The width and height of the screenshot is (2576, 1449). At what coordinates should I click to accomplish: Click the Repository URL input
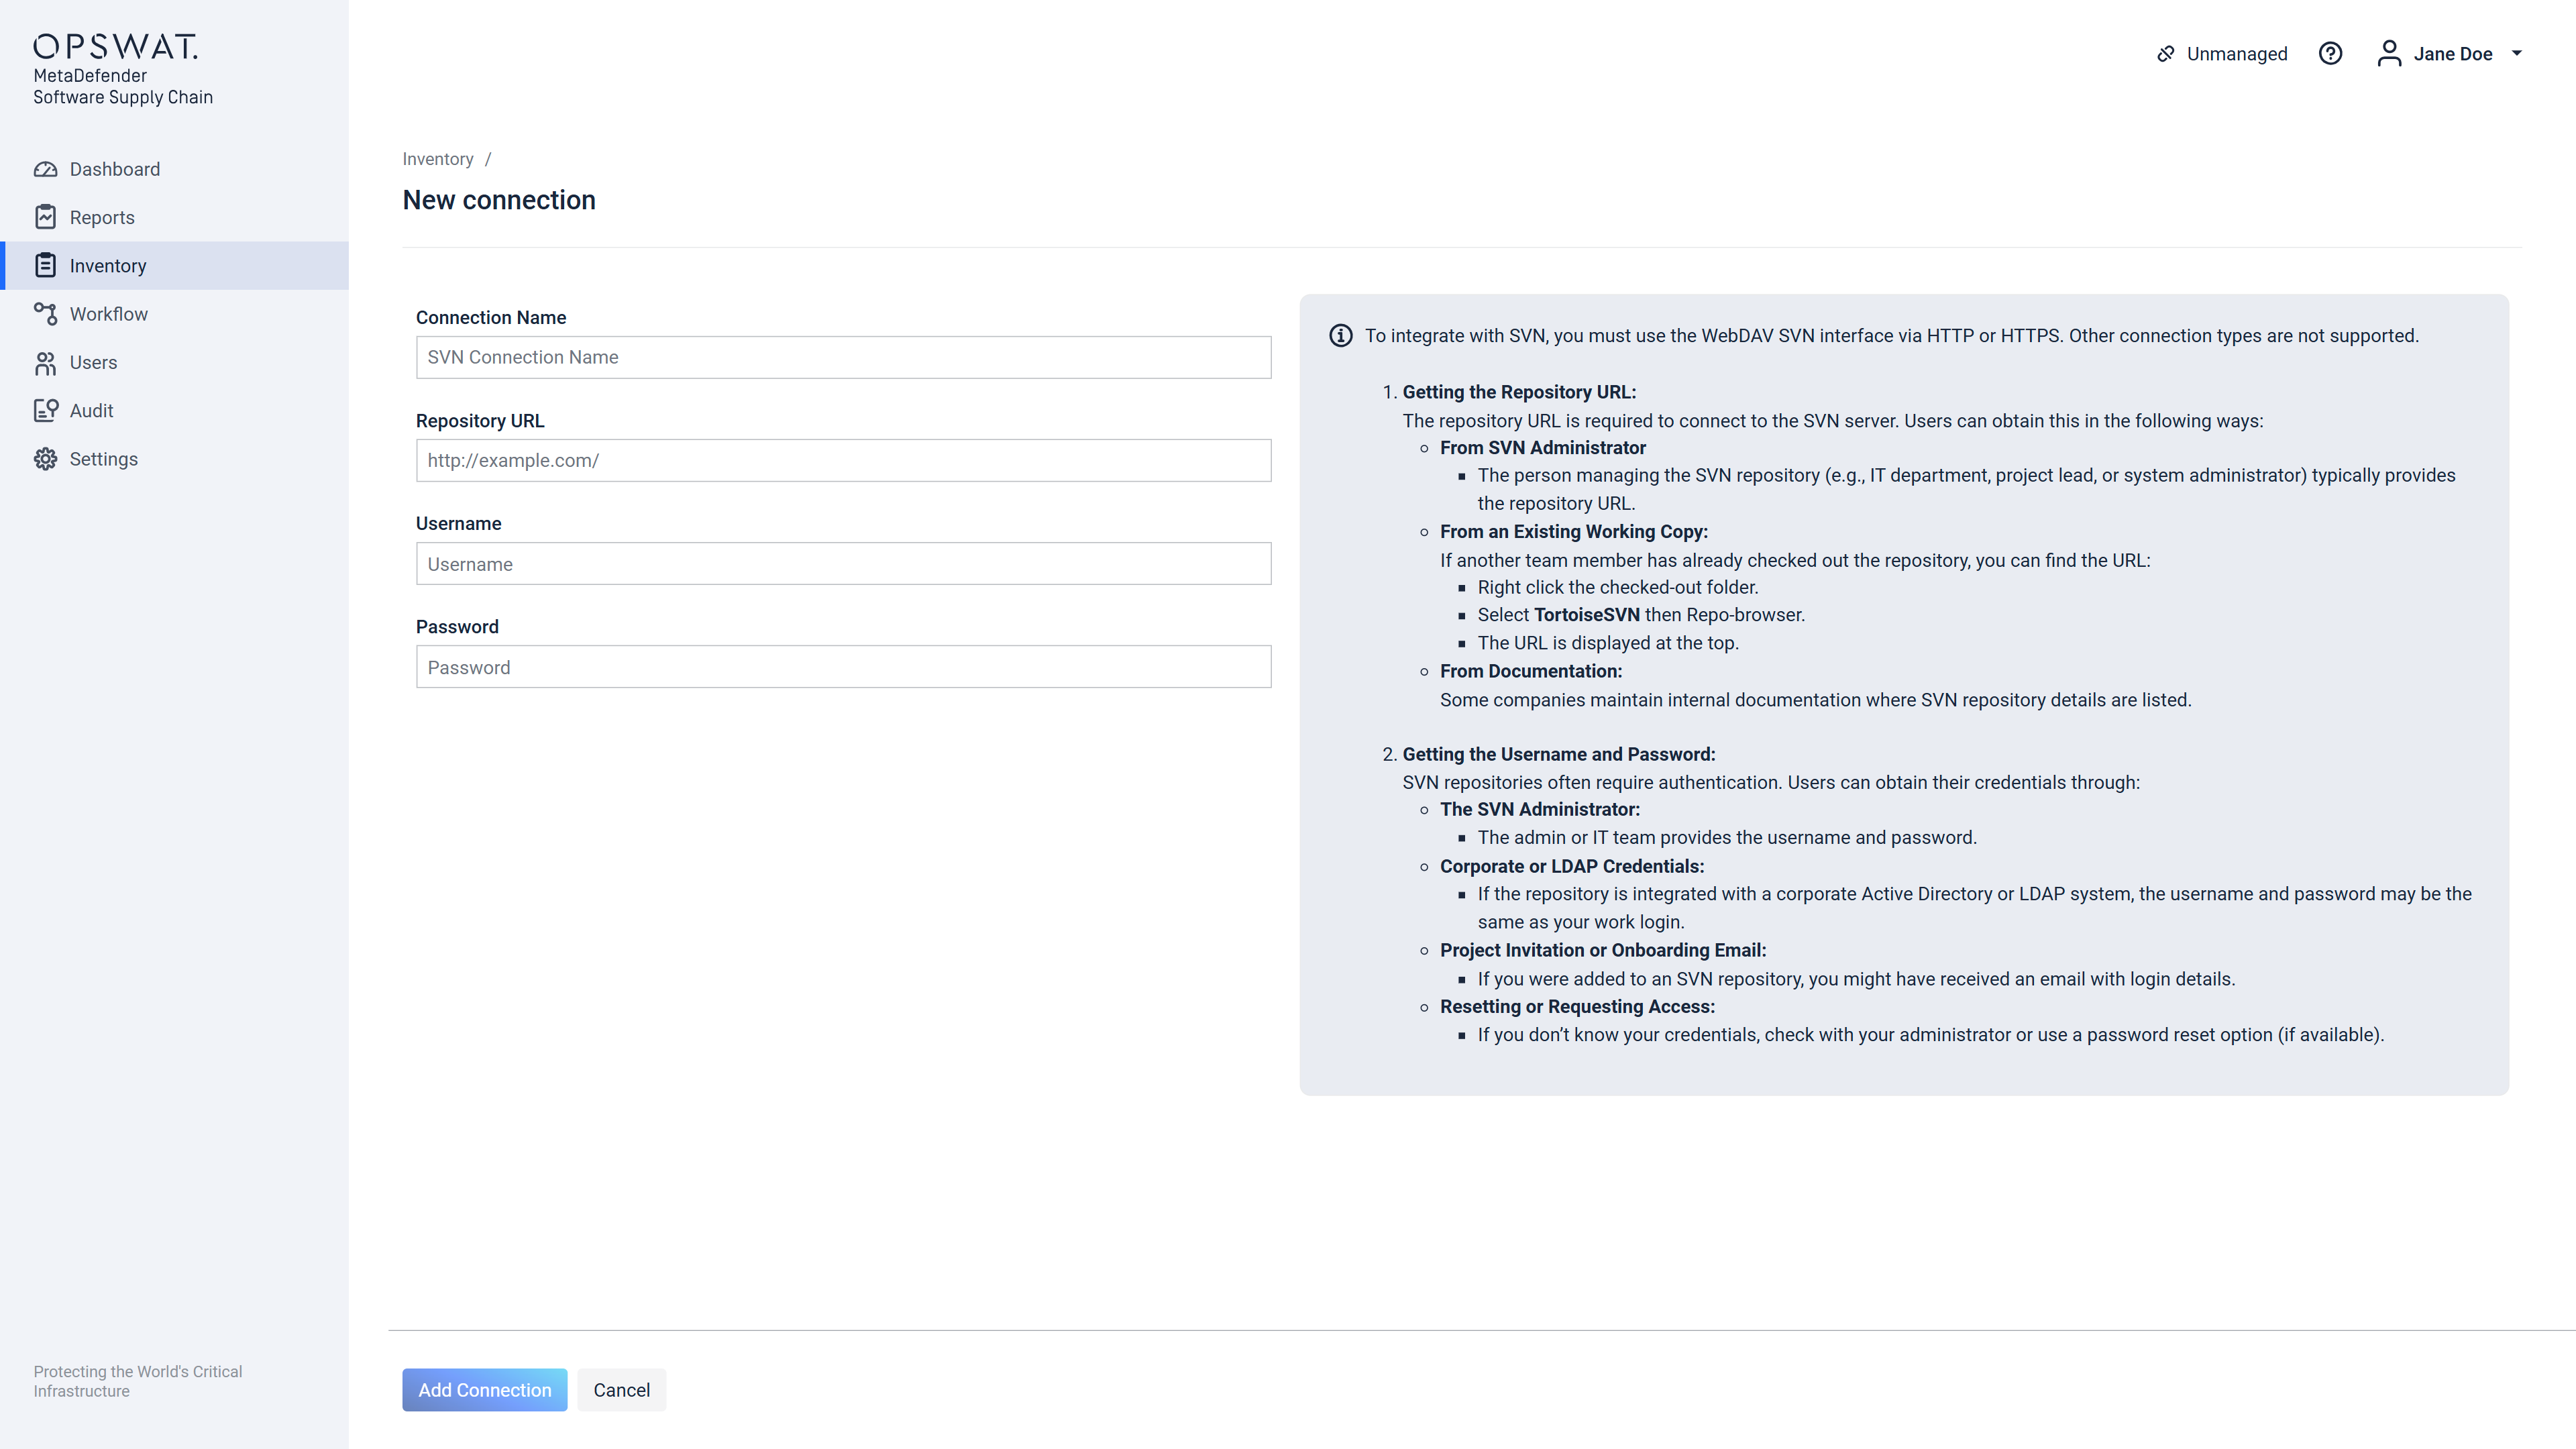[843, 460]
